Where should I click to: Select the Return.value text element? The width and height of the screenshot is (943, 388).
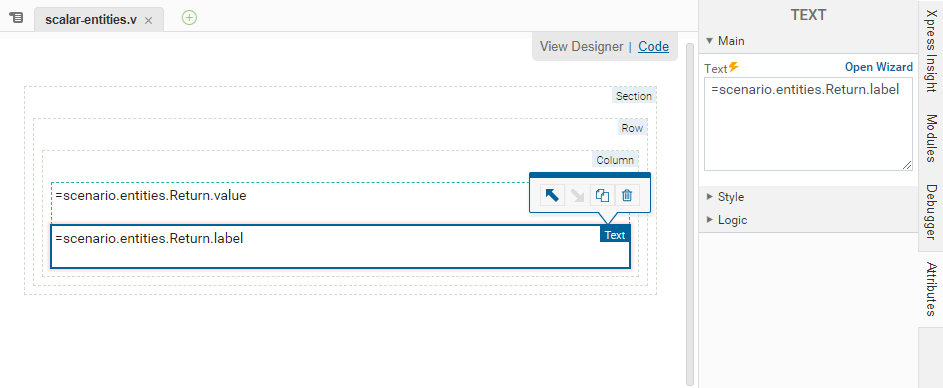pos(151,196)
